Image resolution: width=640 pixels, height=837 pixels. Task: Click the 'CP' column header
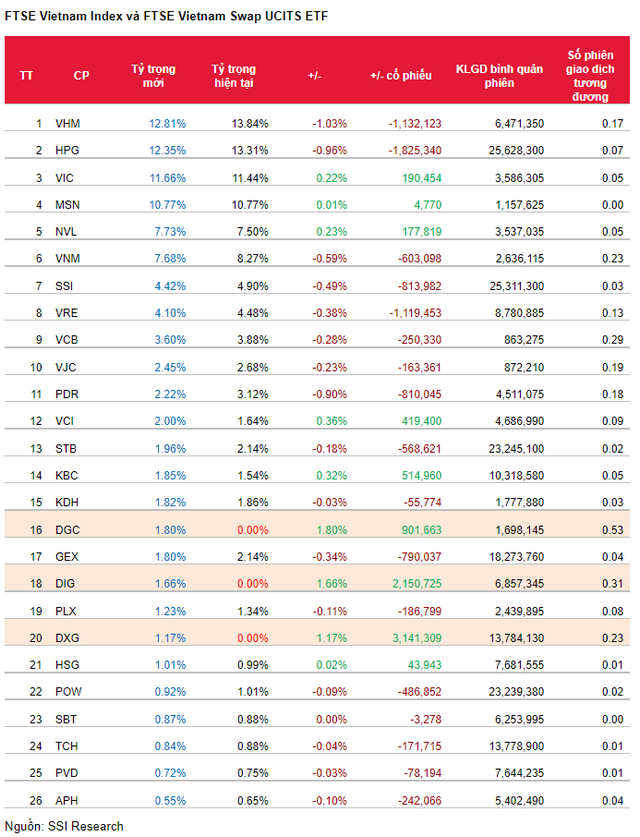pyautogui.click(x=81, y=76)
